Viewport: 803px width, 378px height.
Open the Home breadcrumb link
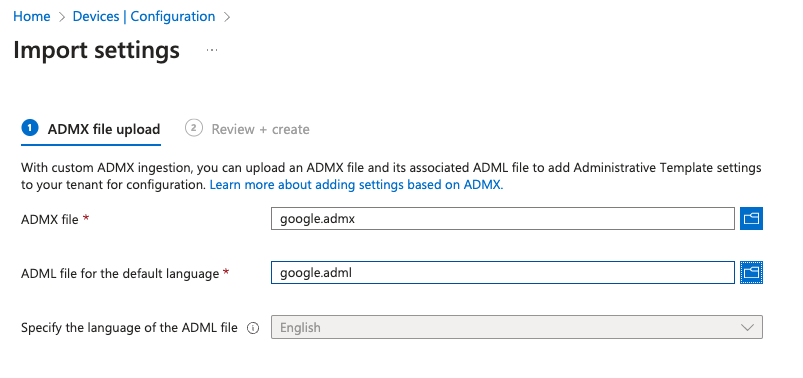click(x=32, y=16)
